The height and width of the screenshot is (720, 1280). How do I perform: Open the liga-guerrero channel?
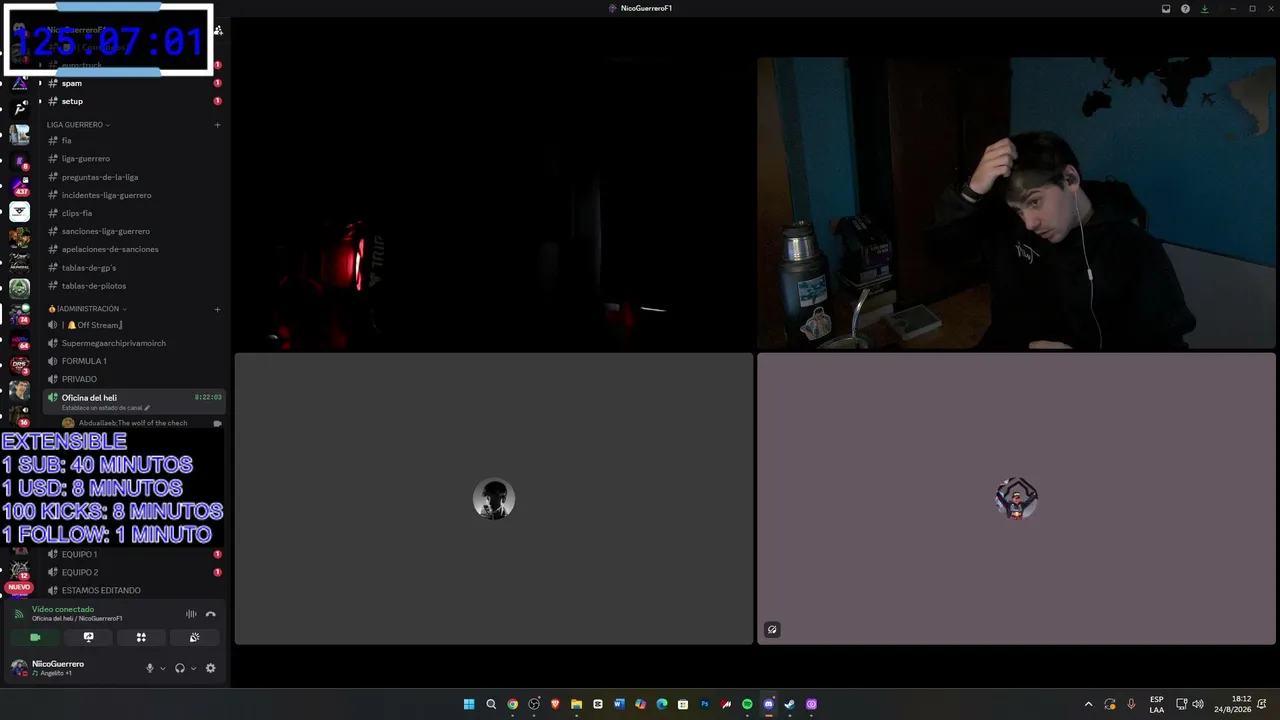click(x=132, y=158)
